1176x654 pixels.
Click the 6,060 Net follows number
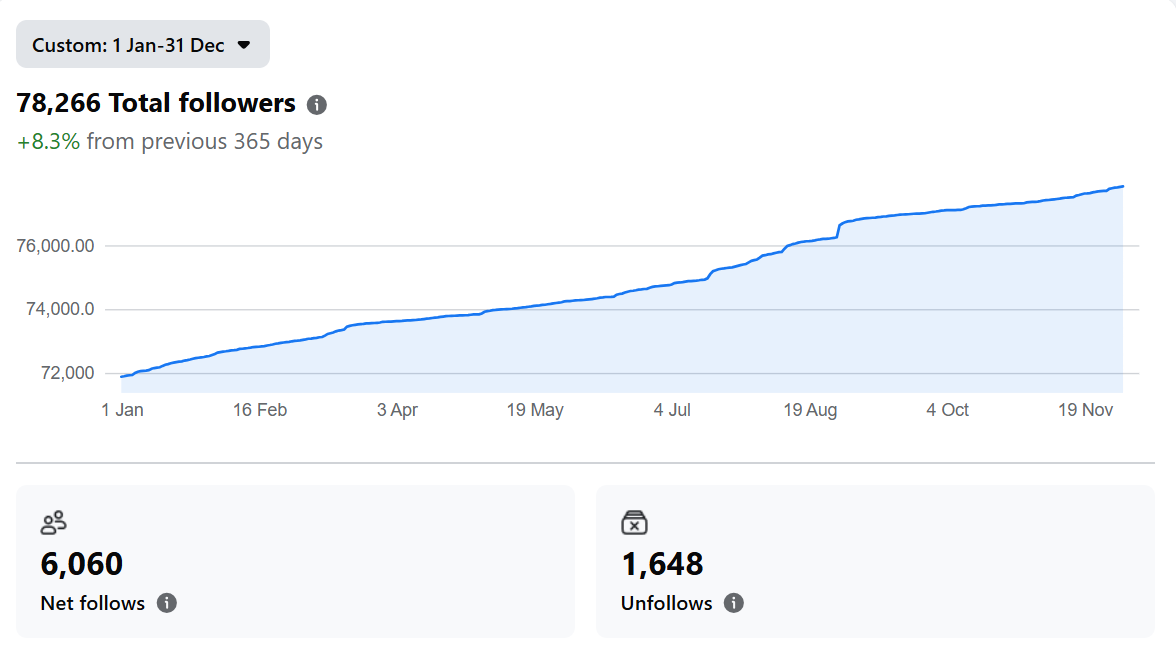[x=82, y=564]
